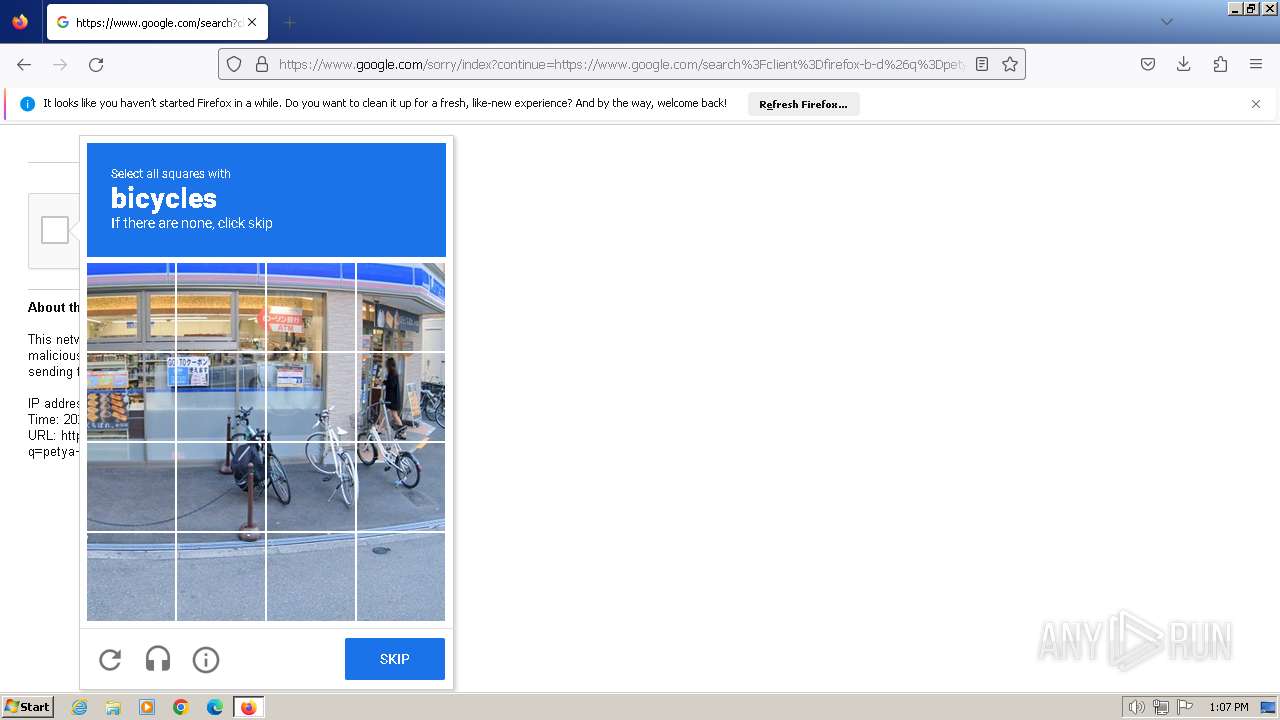Bookmark this page with the star
The height and width of the screenshot is (720, 1280).
pyautogui.click(x=1010, y=64)
